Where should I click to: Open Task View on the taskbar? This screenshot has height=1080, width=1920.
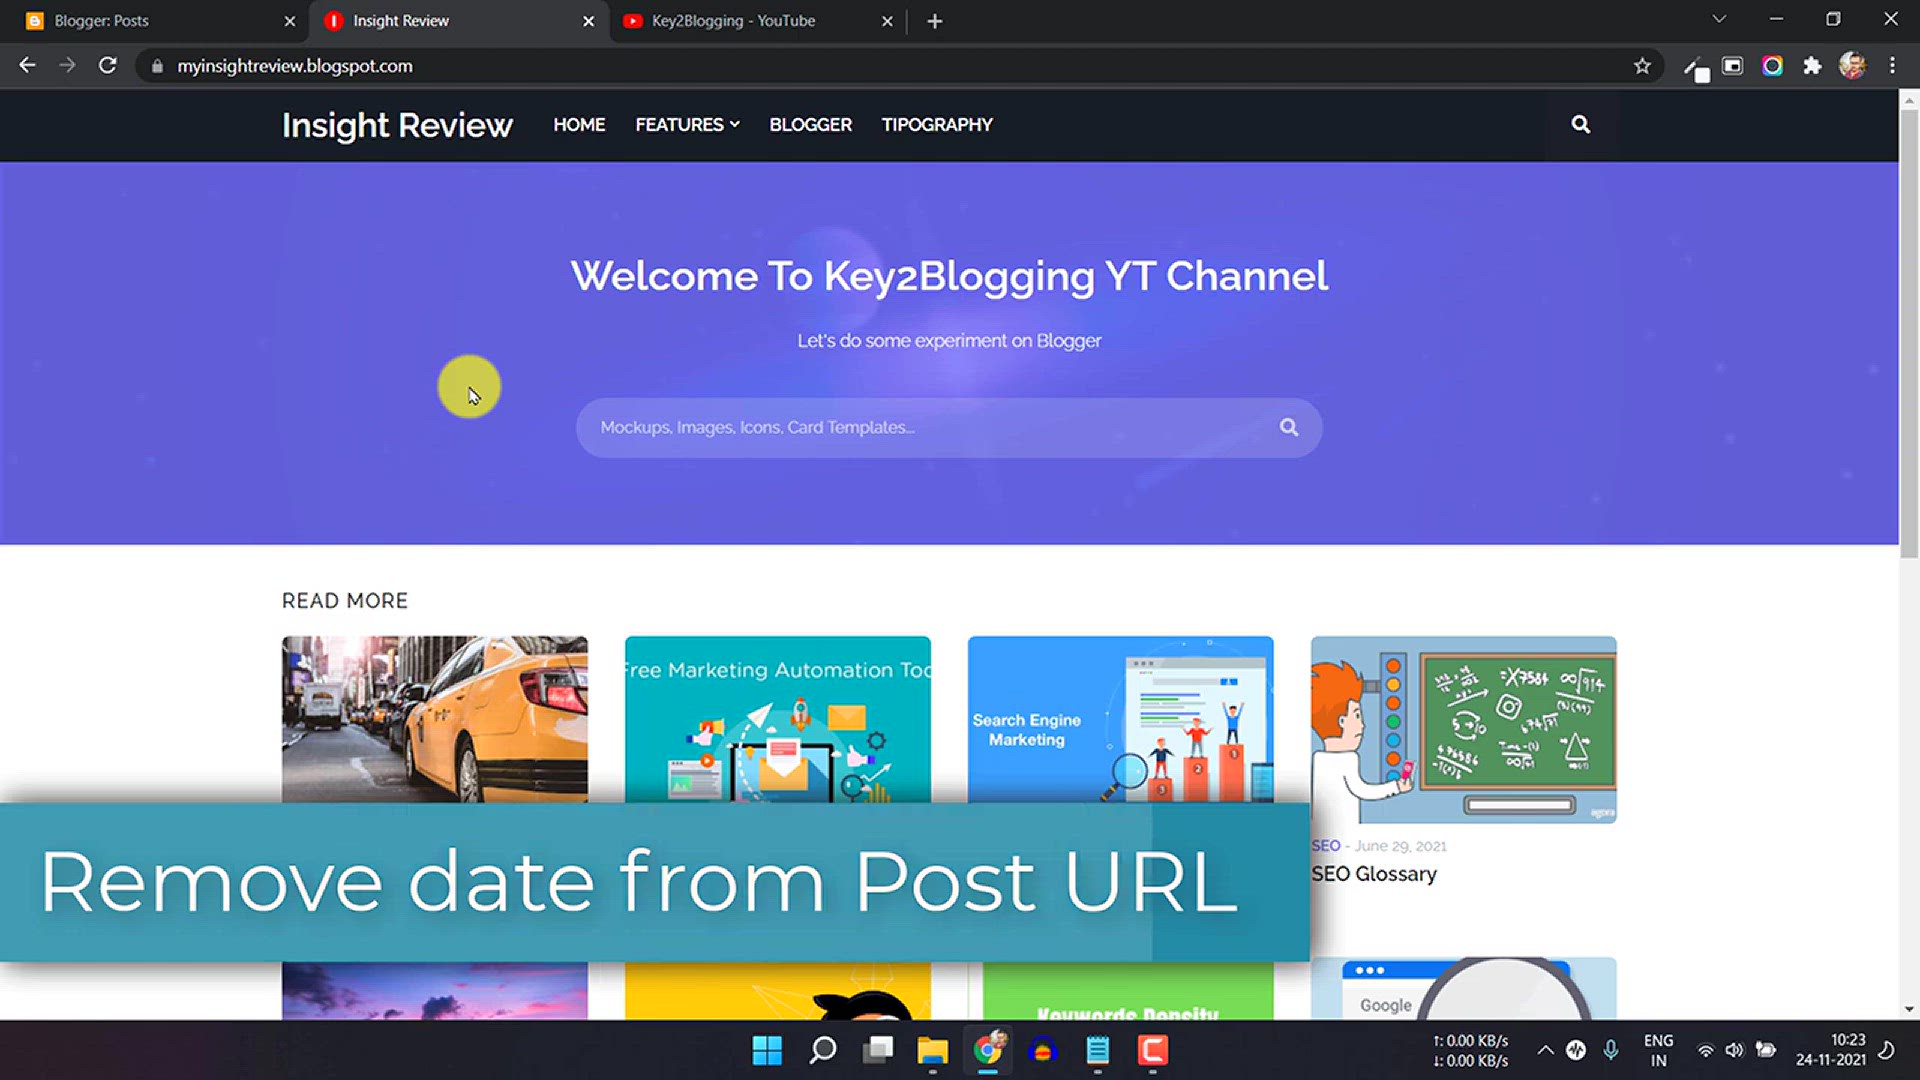pyautogui.click(x=878, y=1050)
